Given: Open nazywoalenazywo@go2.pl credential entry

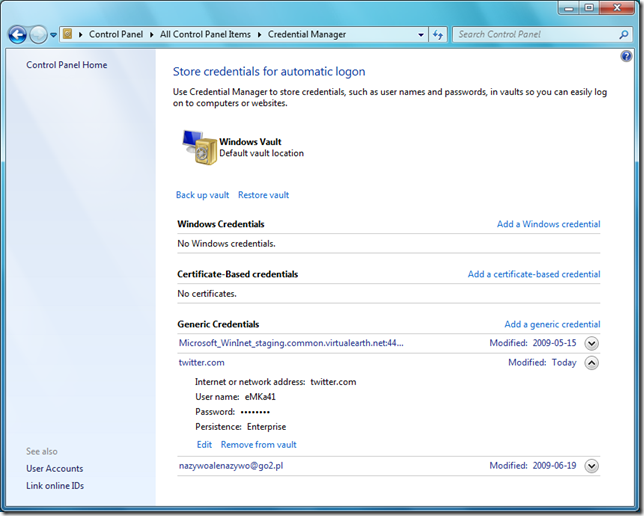Looking at the screenshot, I should tap(231, 465).
